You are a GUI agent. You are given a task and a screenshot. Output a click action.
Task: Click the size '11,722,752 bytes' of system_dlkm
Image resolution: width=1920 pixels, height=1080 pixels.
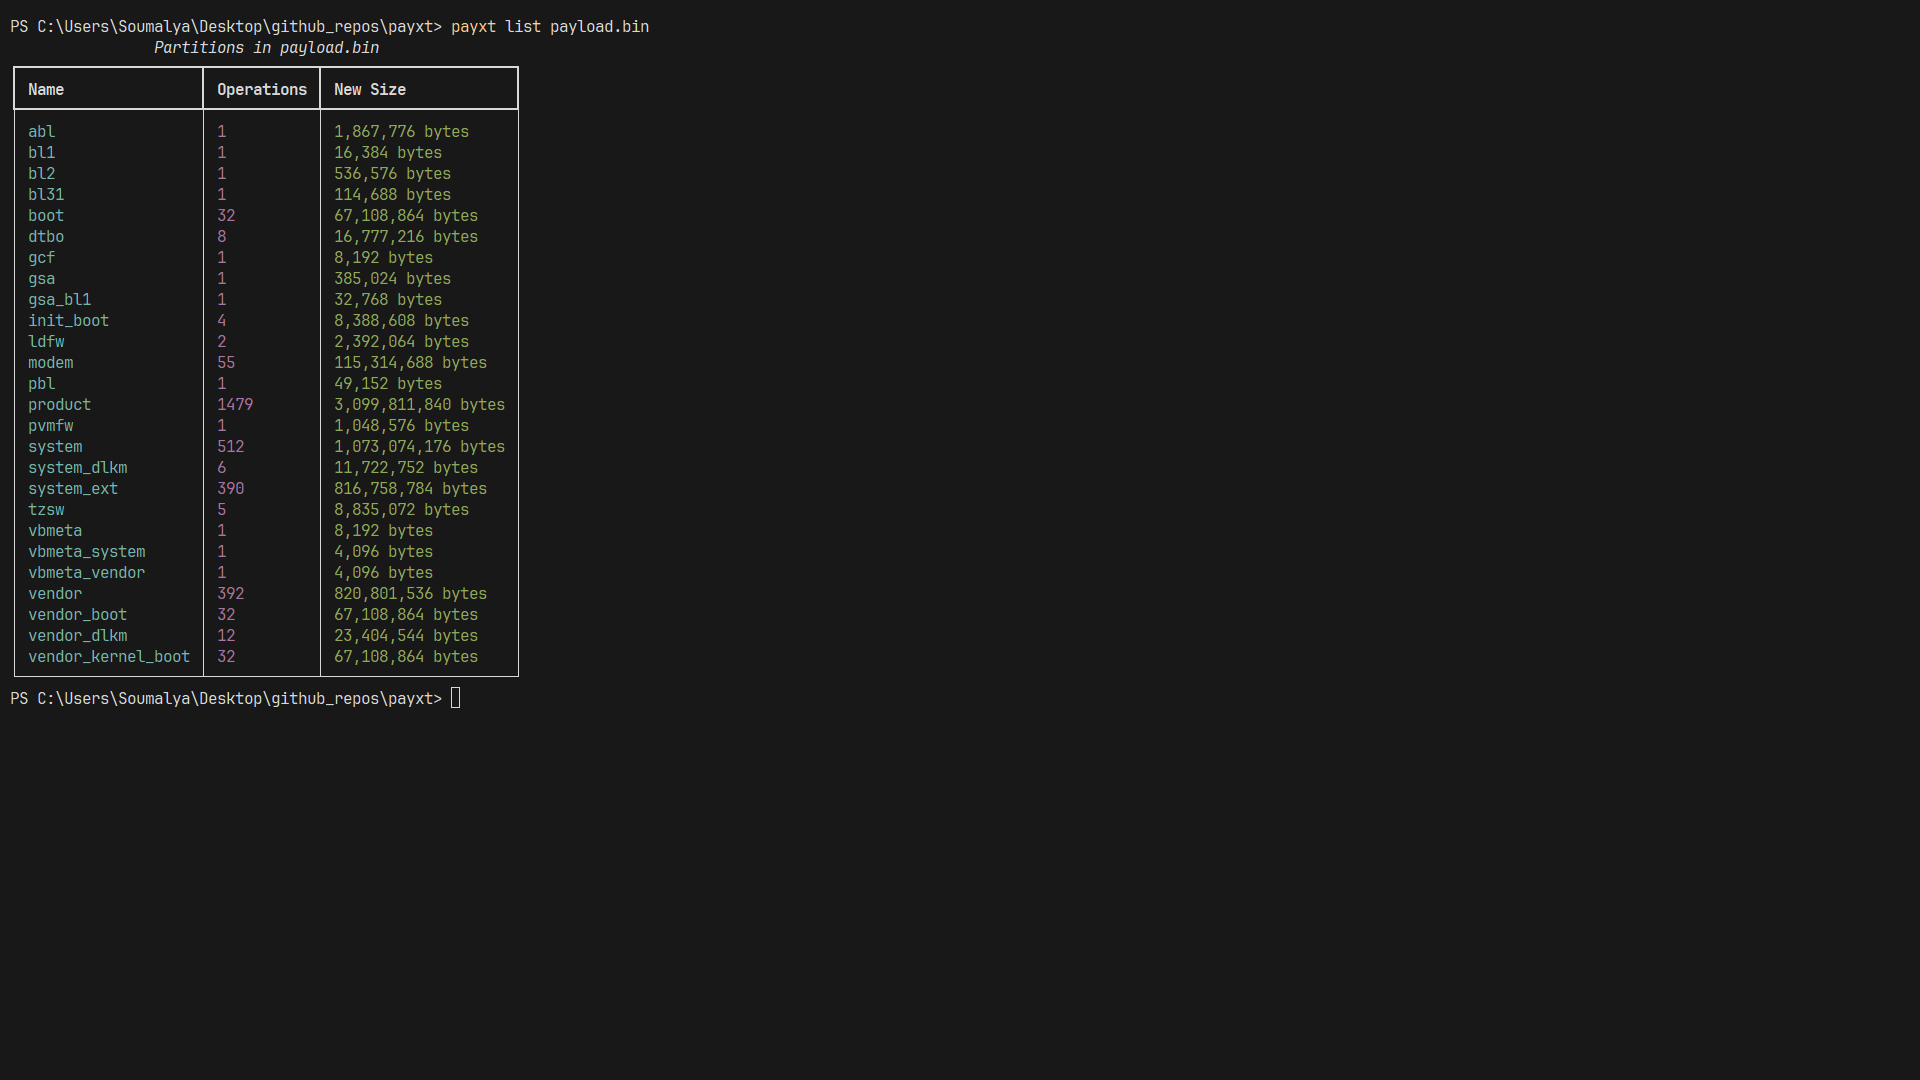pyautogui.click(x=406, y=468)
